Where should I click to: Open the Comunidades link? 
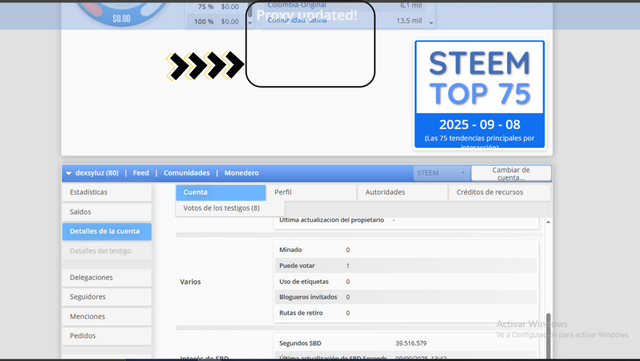point(187,173)
